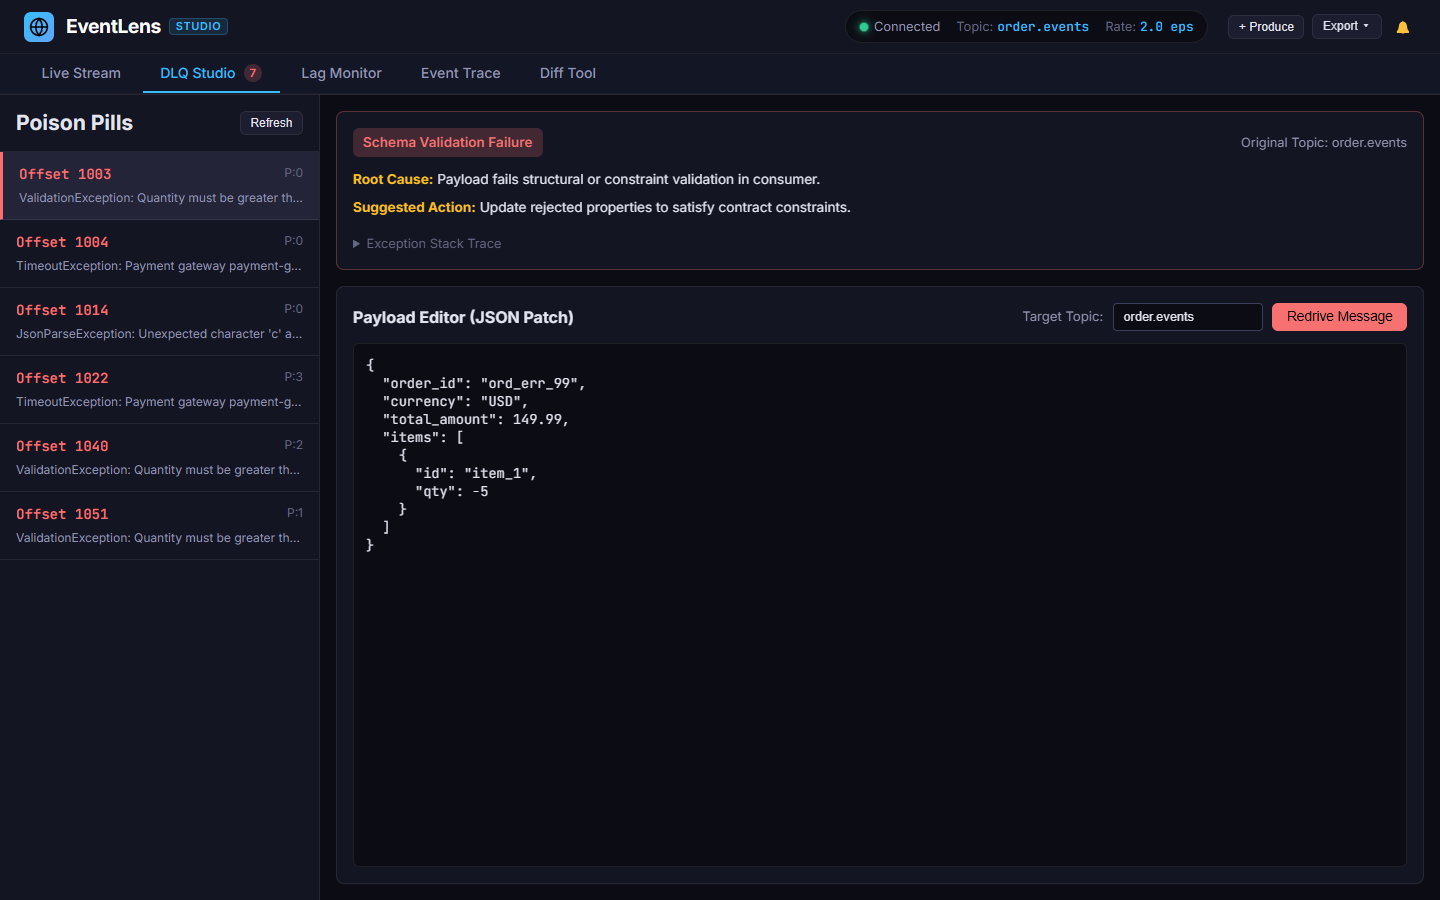Edit the Target Topic input field
The height and width of the screenshot is (900, 1440).
pyautogui.click(x=1187, y=317)
